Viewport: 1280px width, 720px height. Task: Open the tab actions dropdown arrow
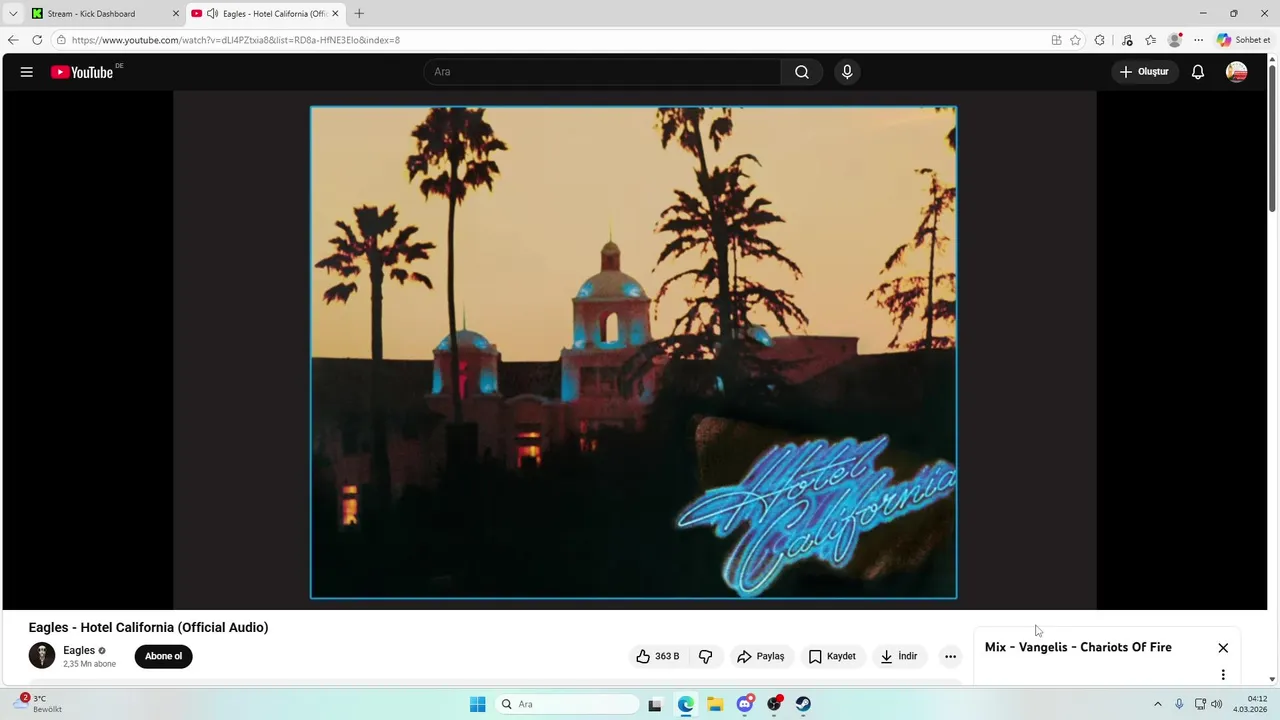point(13,14)
